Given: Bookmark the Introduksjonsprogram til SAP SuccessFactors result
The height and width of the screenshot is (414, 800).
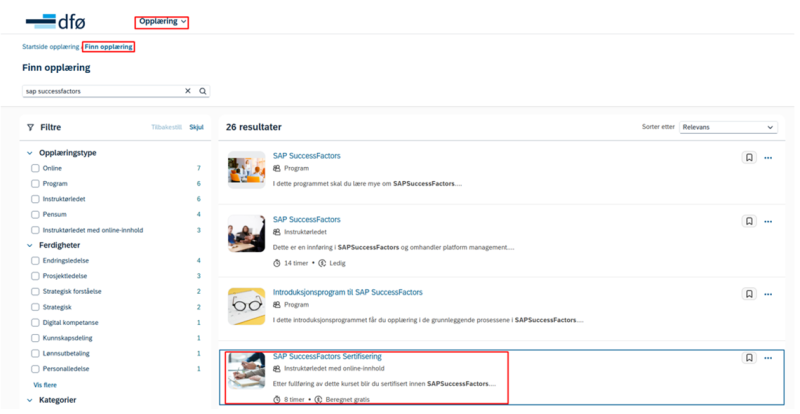Looking at the screenshot, I should (749, 294).
